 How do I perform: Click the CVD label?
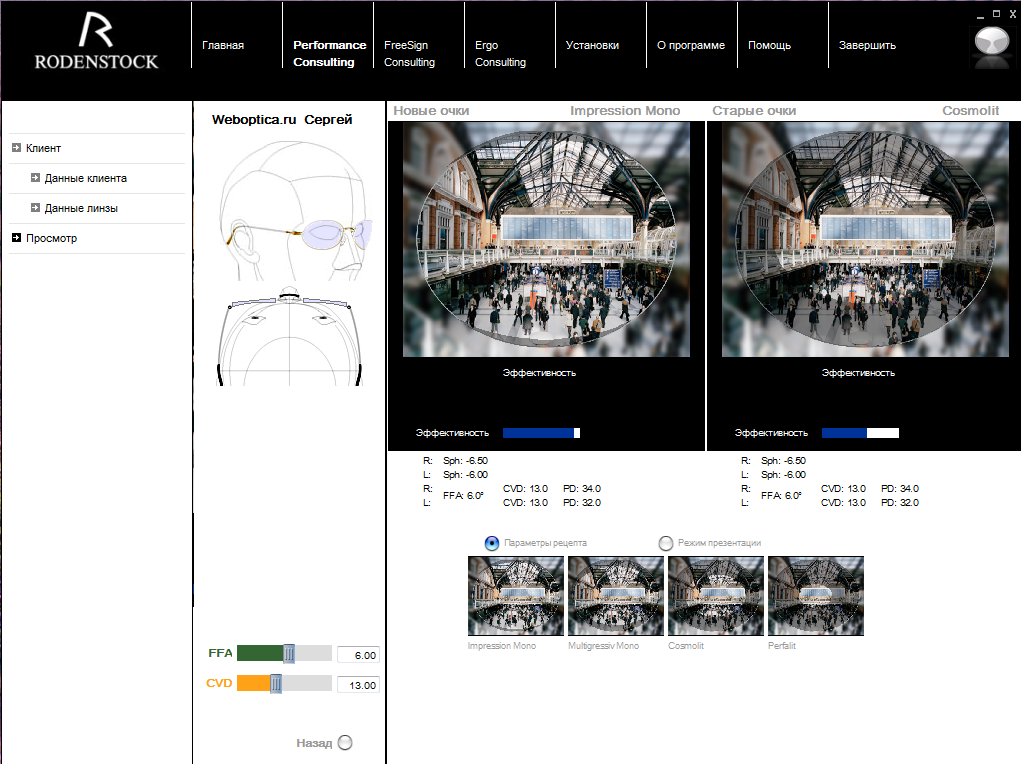219,683
